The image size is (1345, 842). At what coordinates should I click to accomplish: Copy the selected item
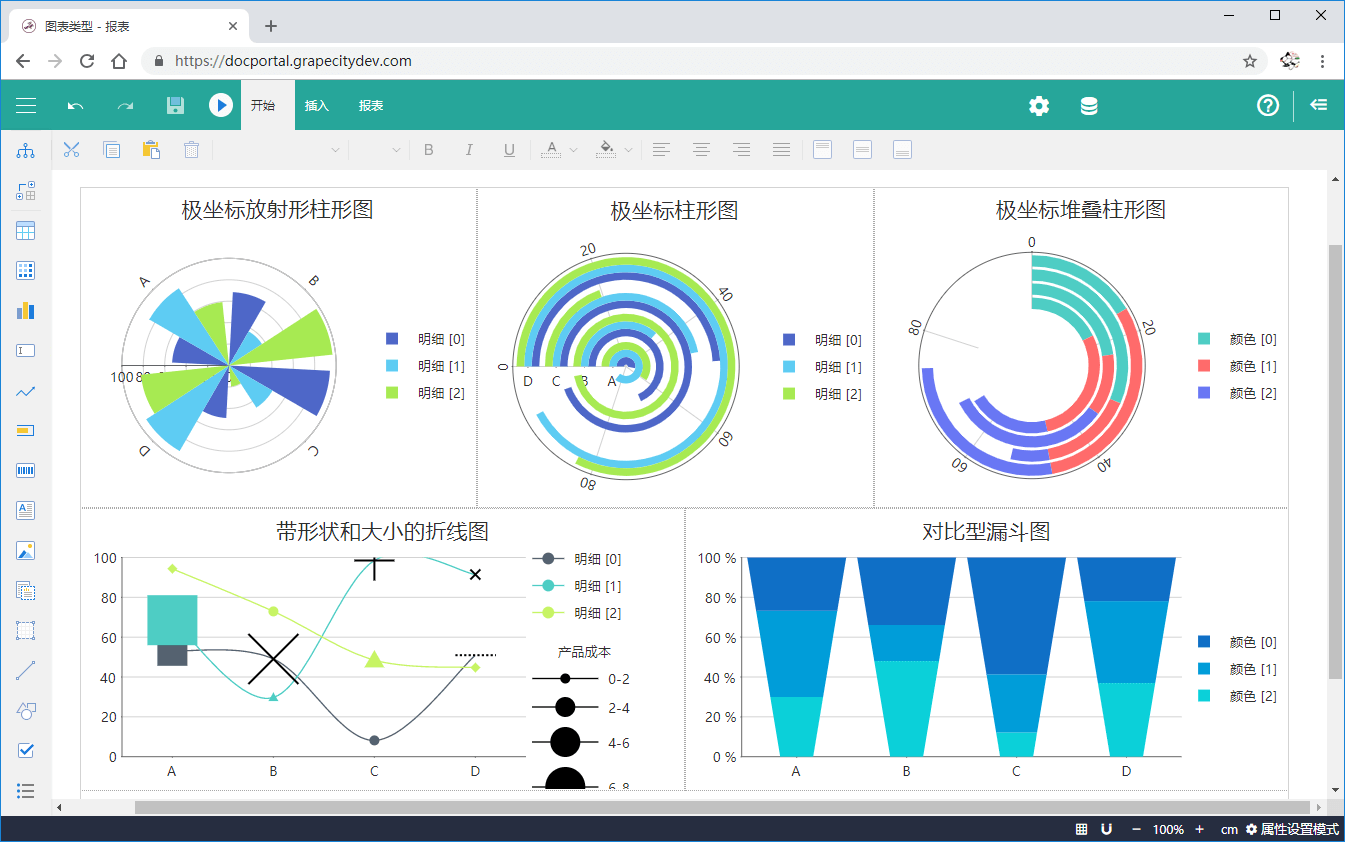[x=112, y=150]
